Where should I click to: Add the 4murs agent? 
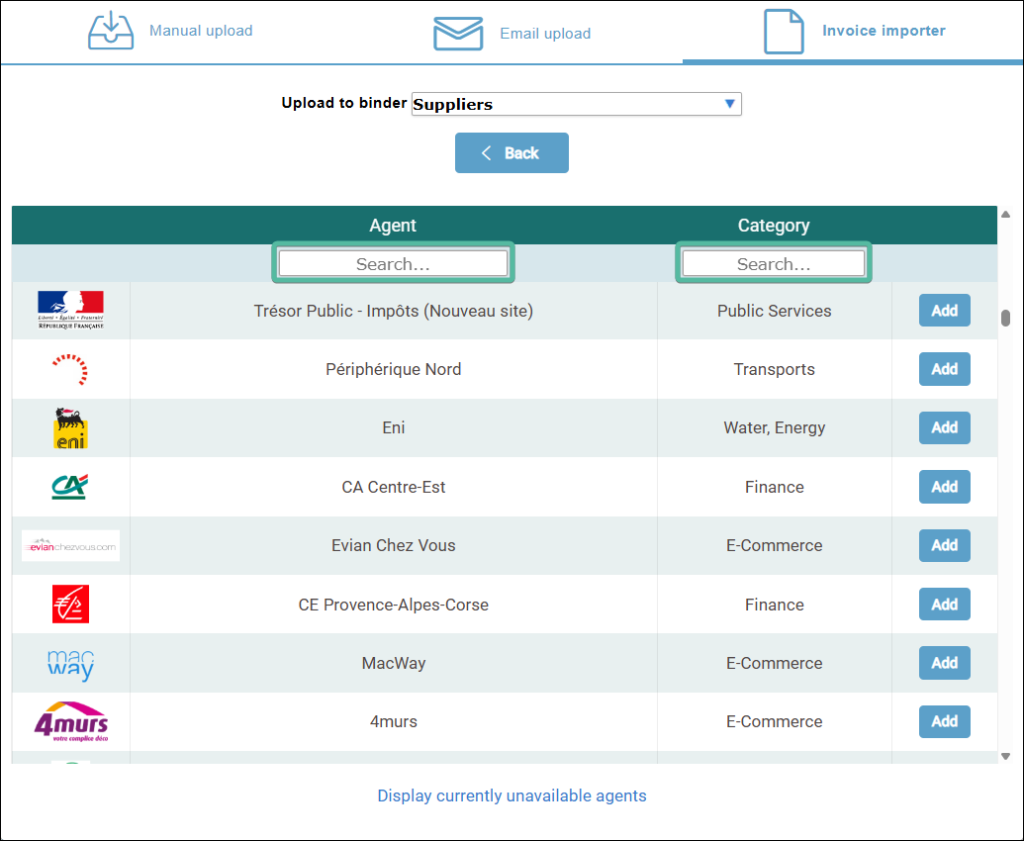(x=944, y=722)
